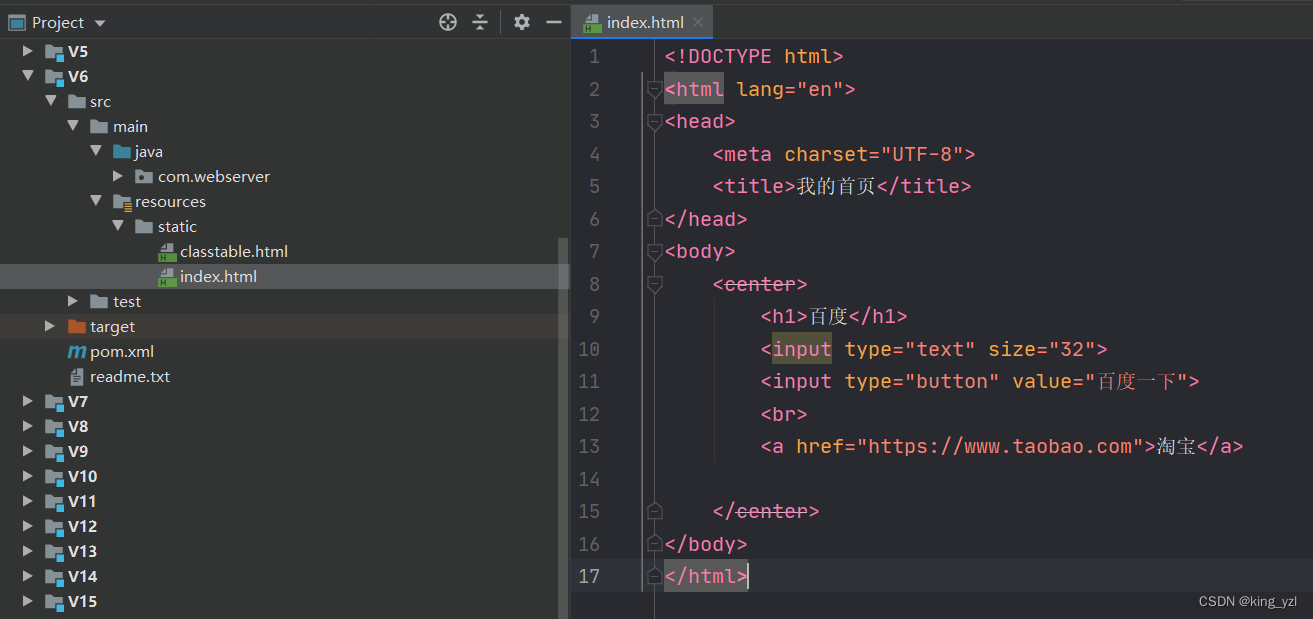1313x619 pixels.
Task: Expand the V15 module
Action: [x=28, y=601]
